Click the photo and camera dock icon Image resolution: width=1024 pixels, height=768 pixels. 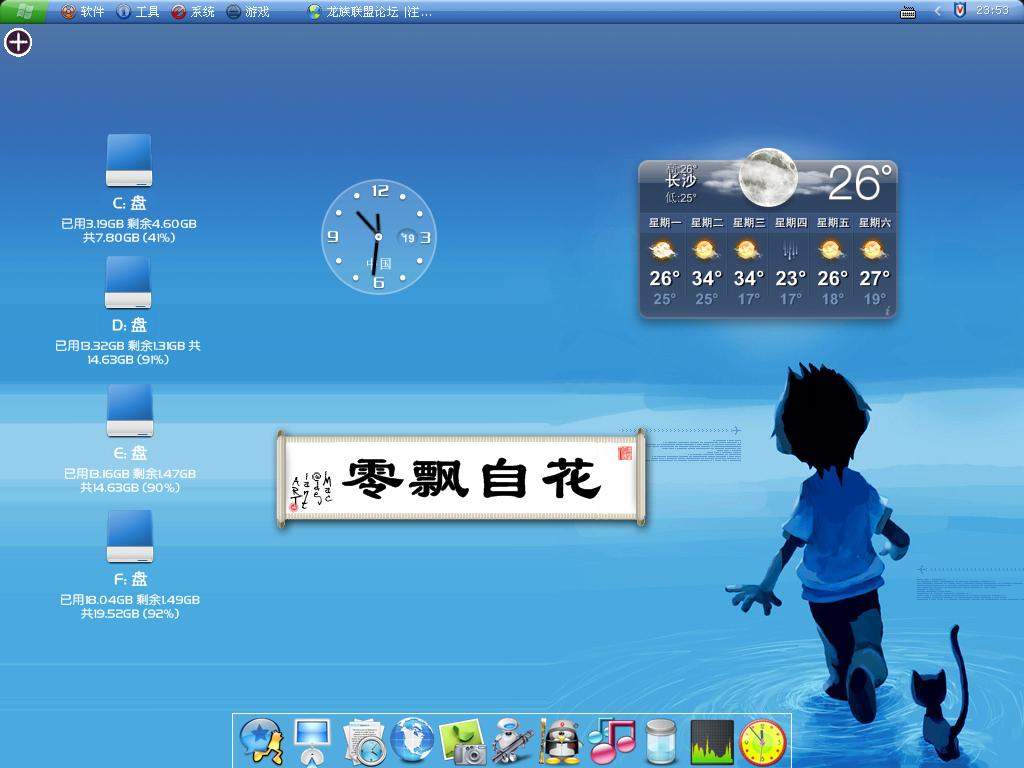coord(462,742)
